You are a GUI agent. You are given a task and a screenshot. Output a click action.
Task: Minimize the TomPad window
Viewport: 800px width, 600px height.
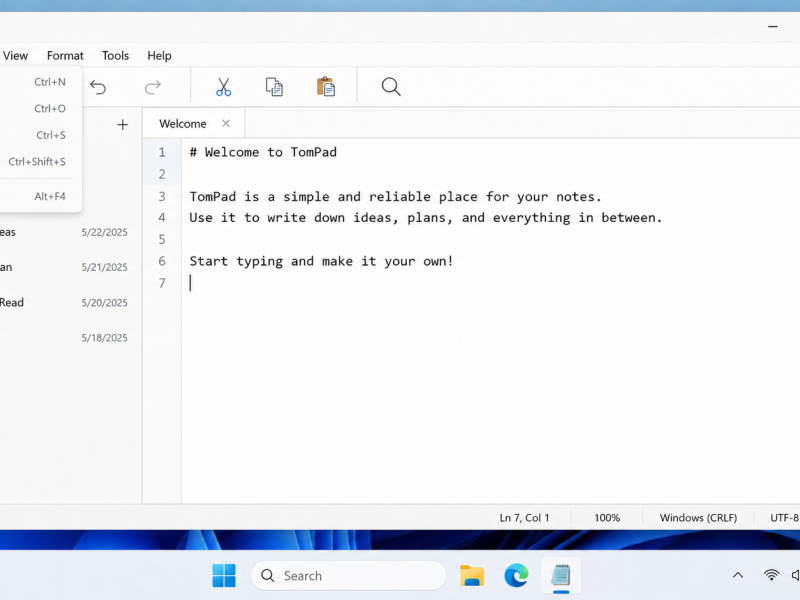pos(773,26)
